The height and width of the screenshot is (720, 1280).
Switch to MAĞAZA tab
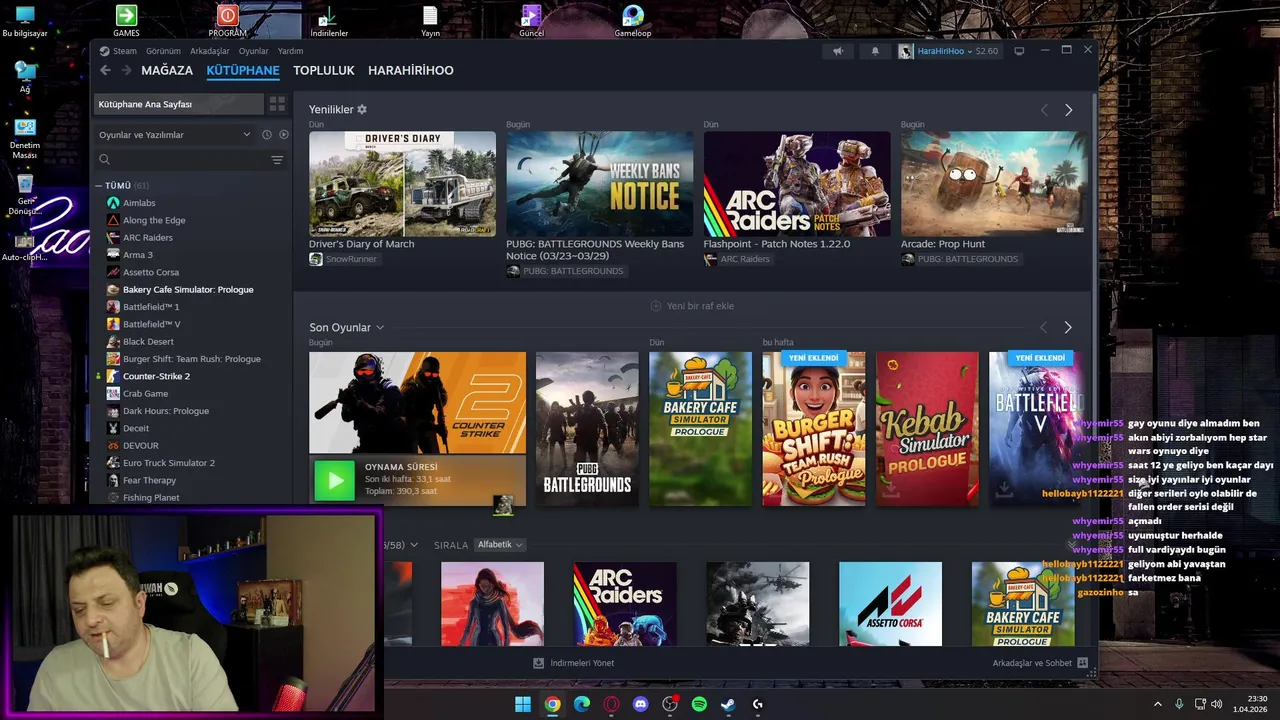[x=167, y=70]
